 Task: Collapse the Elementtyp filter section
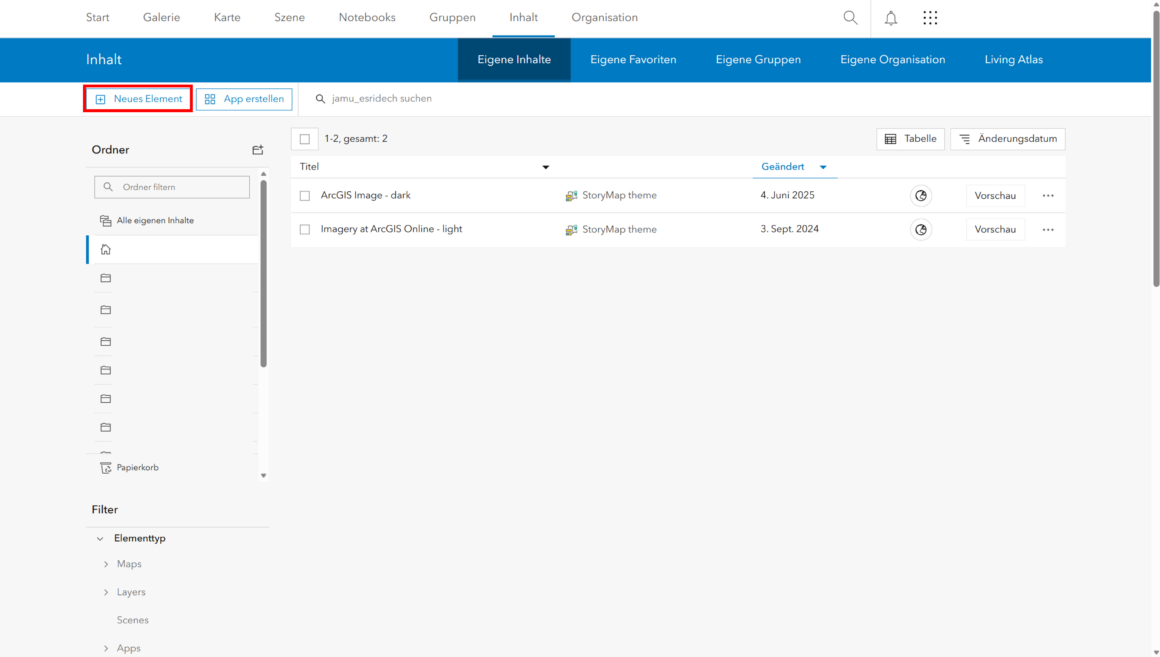point(100,539)
